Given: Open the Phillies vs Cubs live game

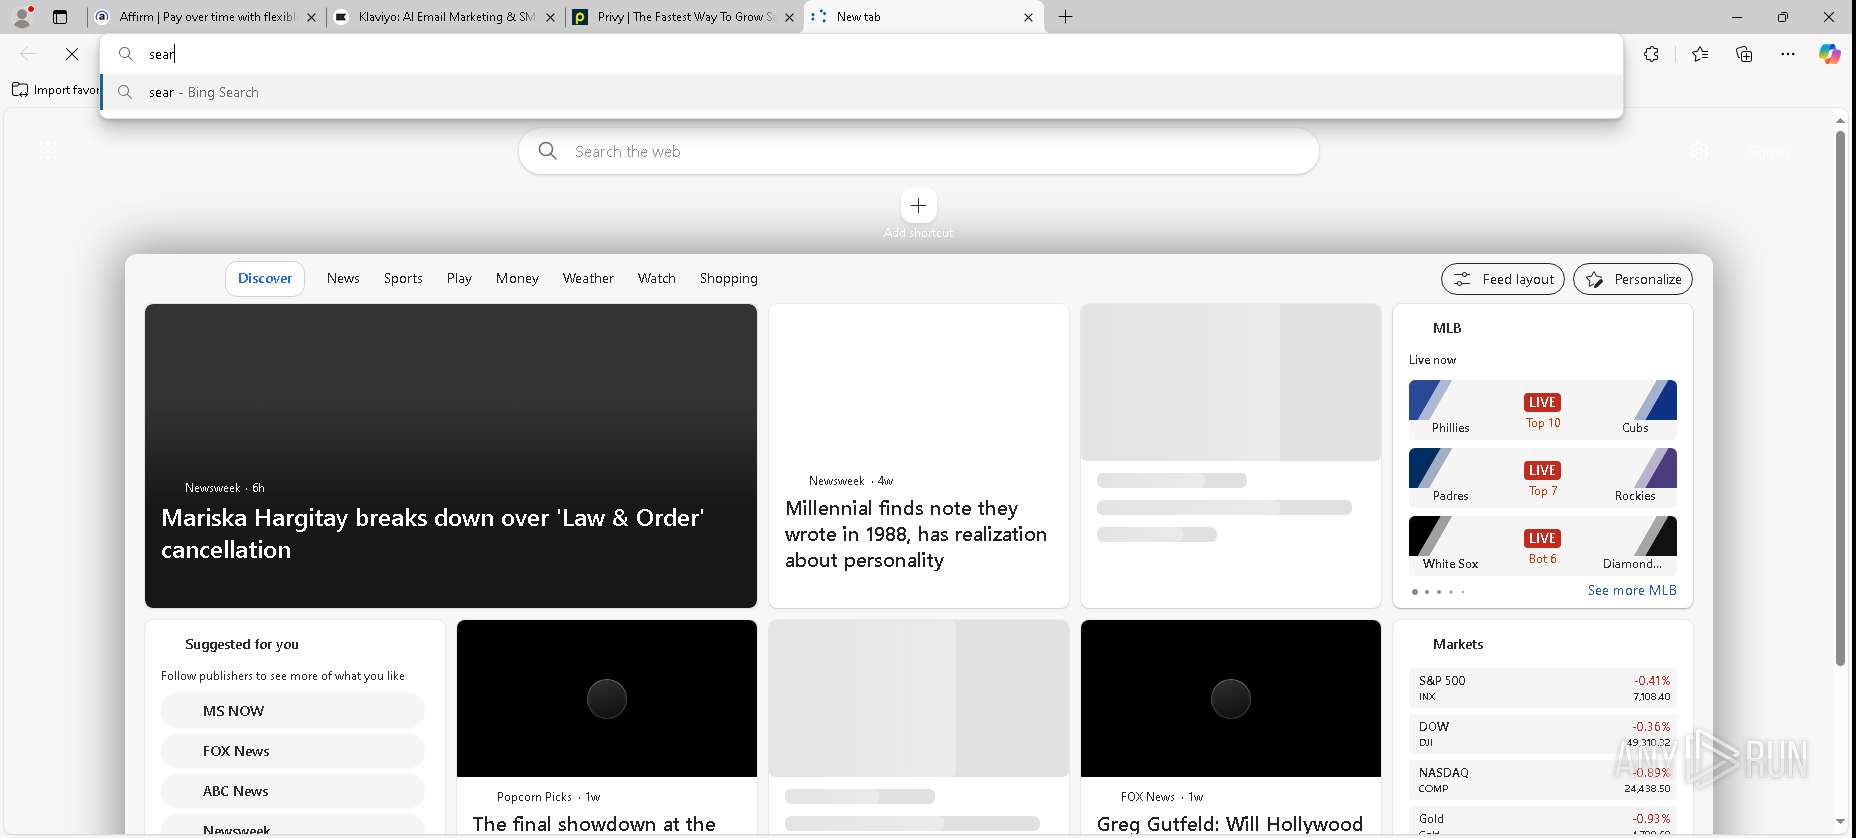Looking at the screenshot, I should 1543,409.
